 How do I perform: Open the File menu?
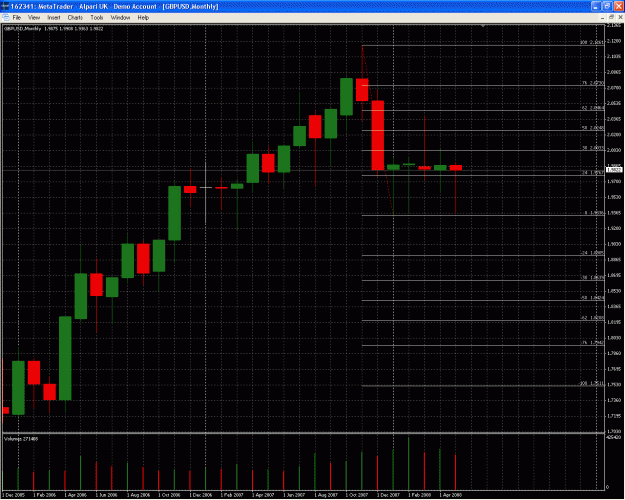[17, 18]
